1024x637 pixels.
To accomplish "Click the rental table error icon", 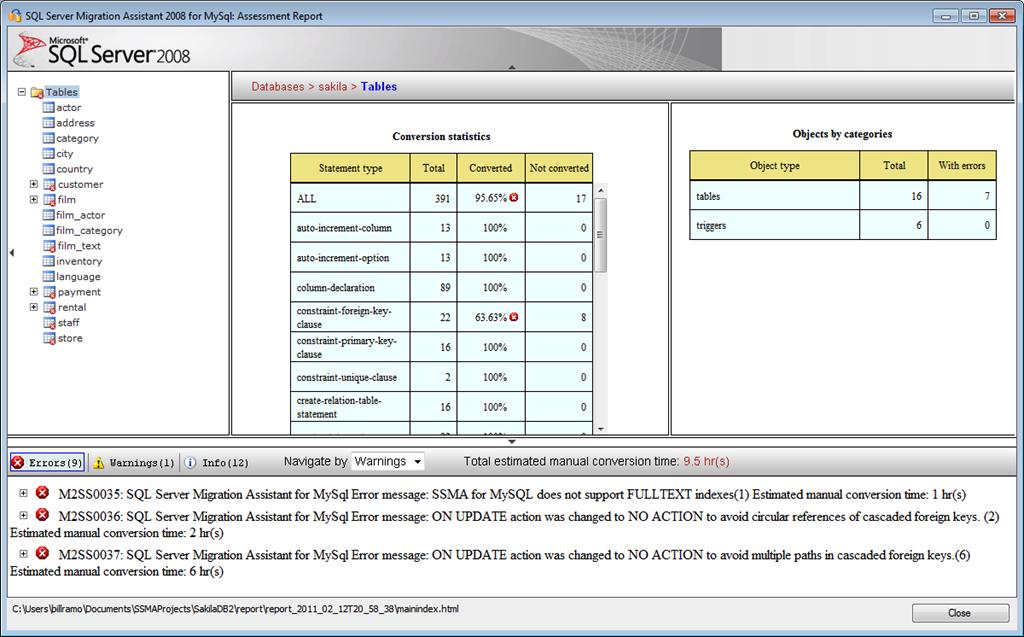I will (50, 307).
